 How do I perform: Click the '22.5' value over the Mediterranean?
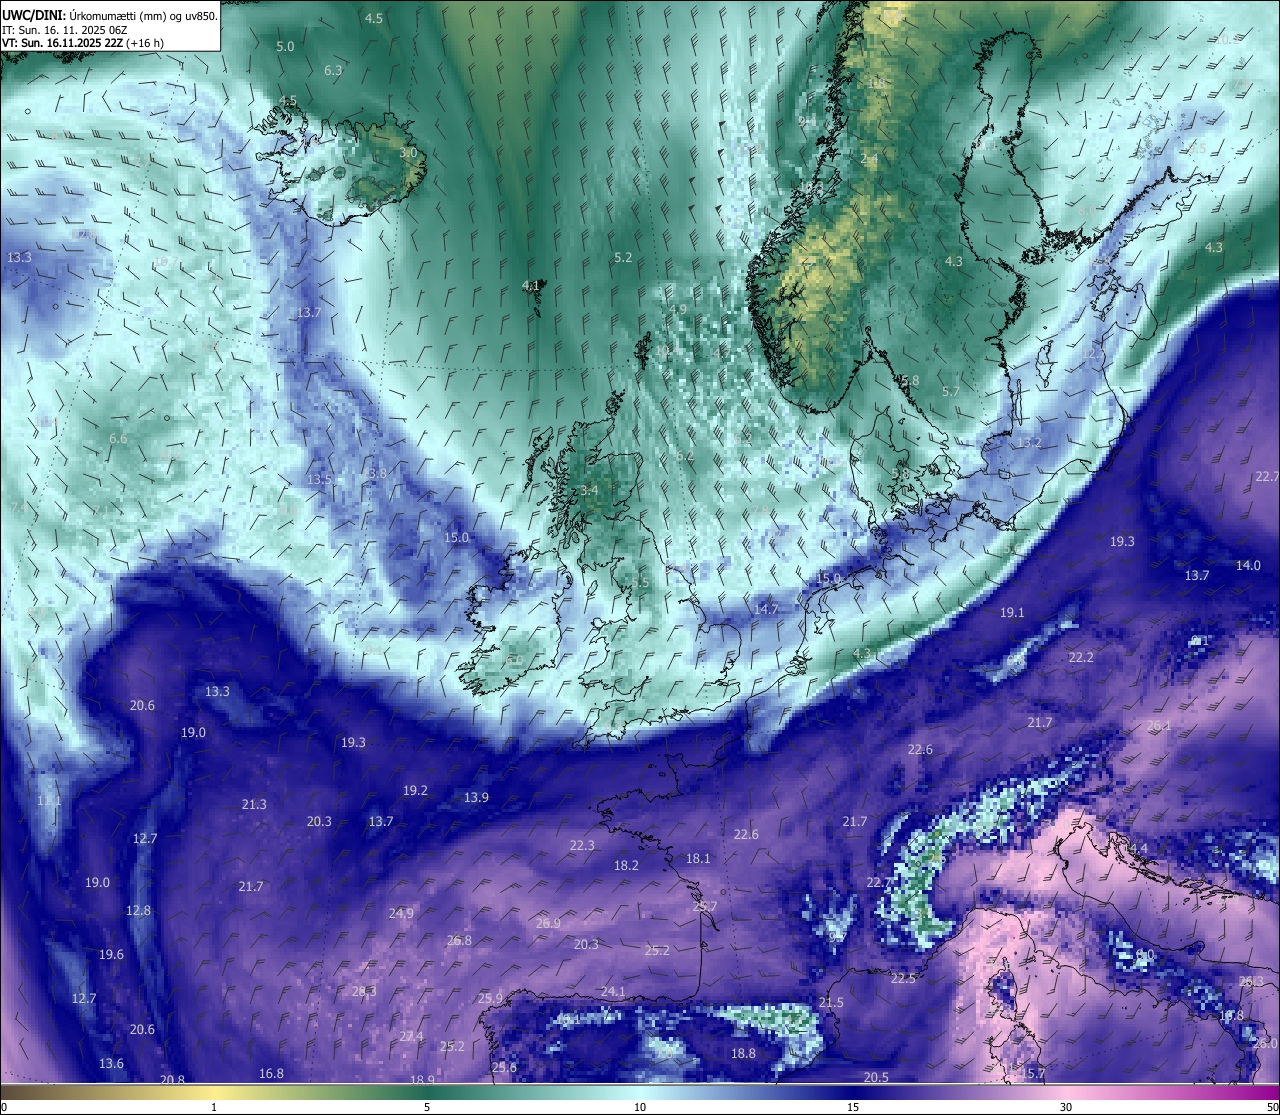click(903, 978)
